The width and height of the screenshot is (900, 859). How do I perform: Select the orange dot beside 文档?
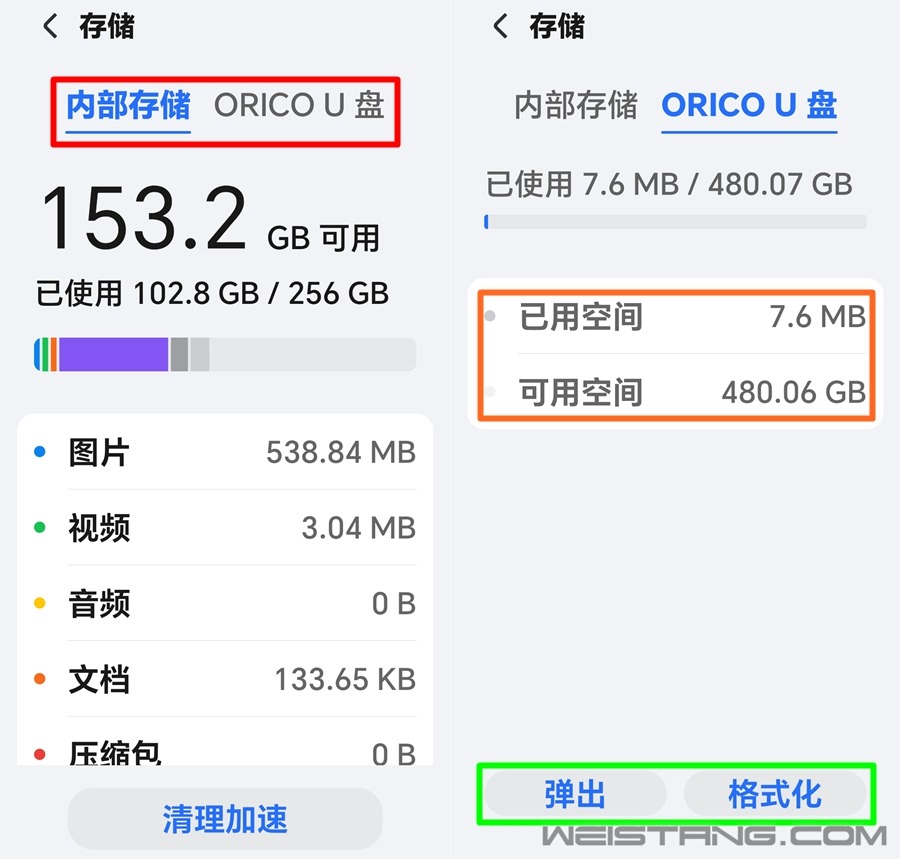click(x=40, y=679)
